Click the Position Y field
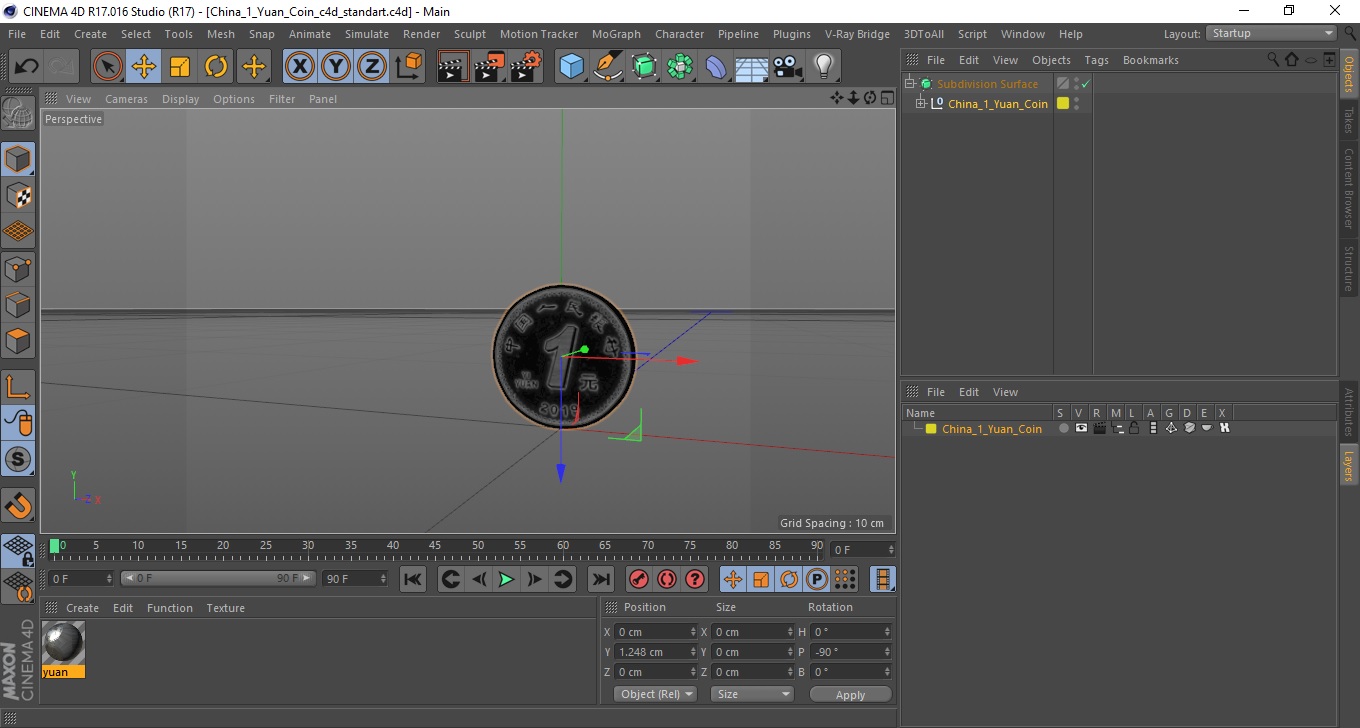Screen dimensions: 1360x728 (656, 652)
